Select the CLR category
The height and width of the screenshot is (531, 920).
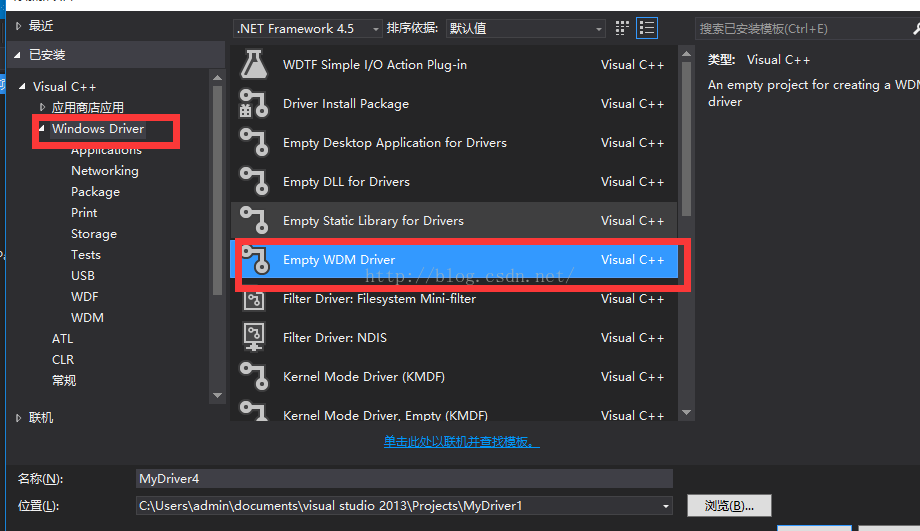click(x=63, y=360)
